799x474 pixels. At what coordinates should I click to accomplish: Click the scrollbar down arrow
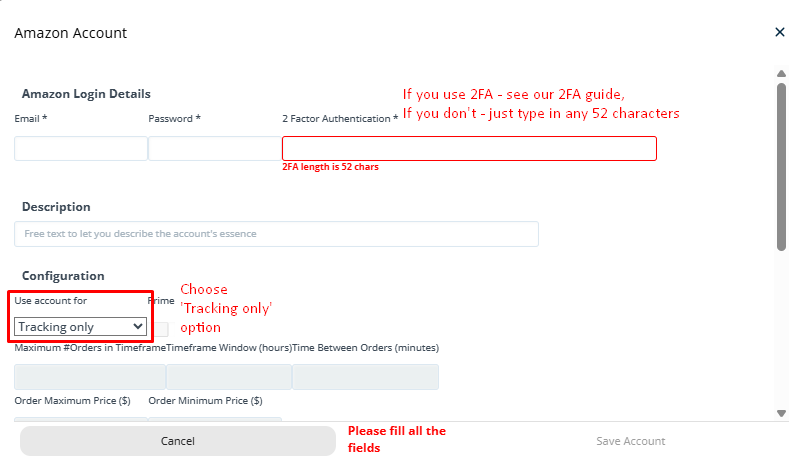(781, 413)
